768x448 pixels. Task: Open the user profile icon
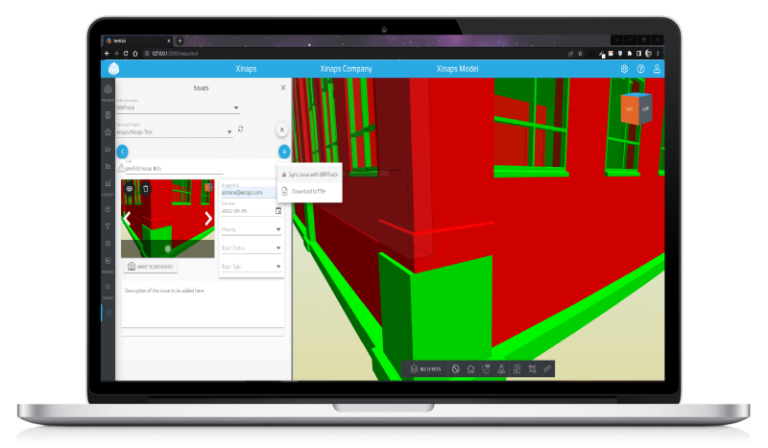point(657,69)
